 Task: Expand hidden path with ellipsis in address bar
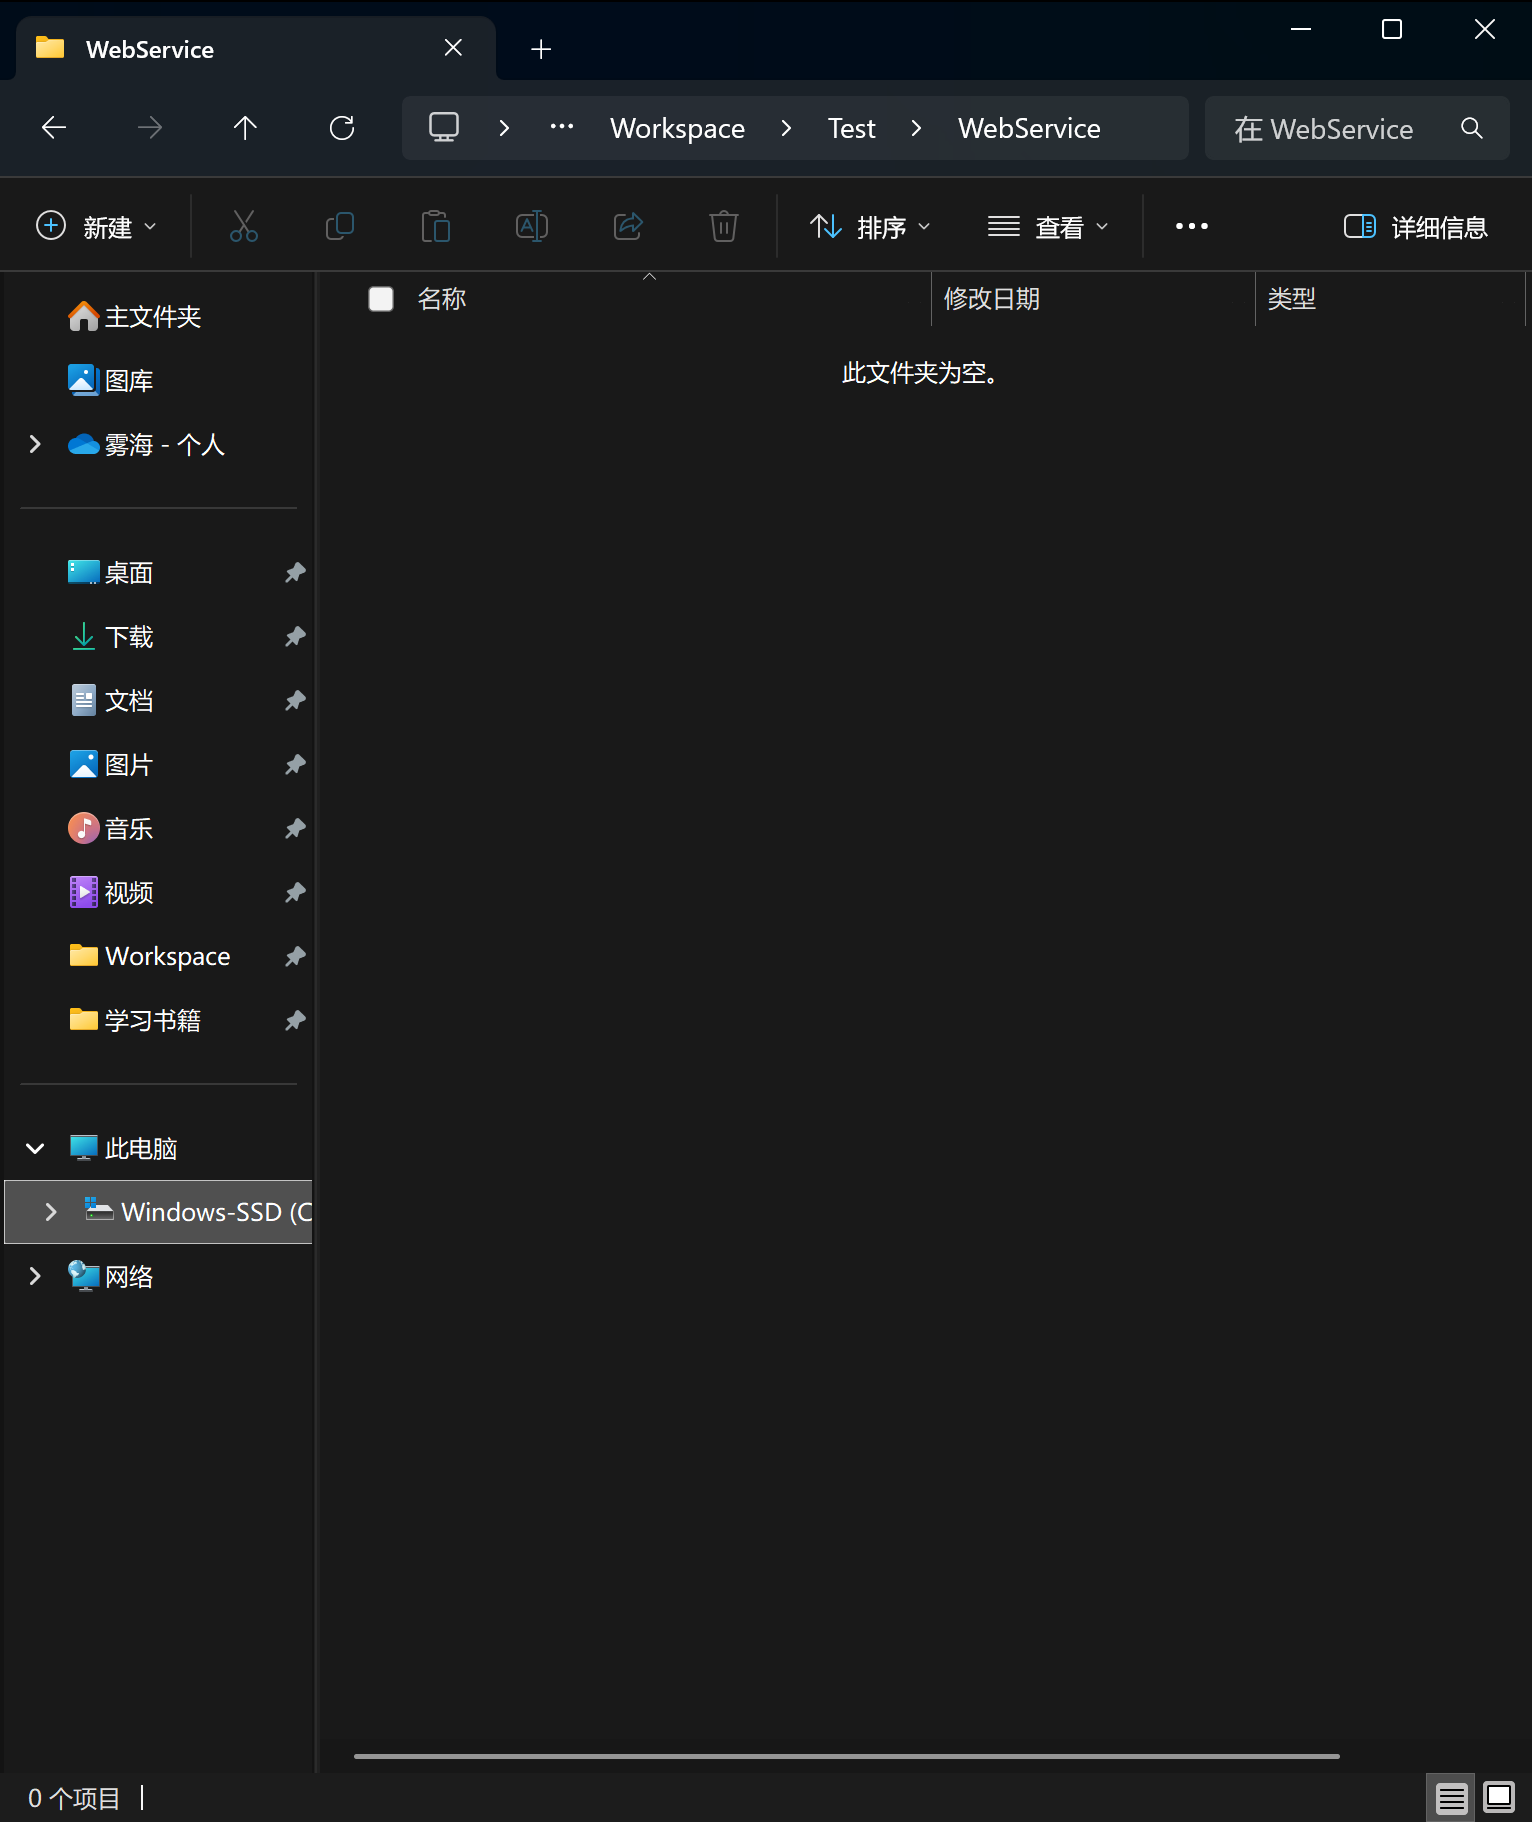tap(562, 127)
